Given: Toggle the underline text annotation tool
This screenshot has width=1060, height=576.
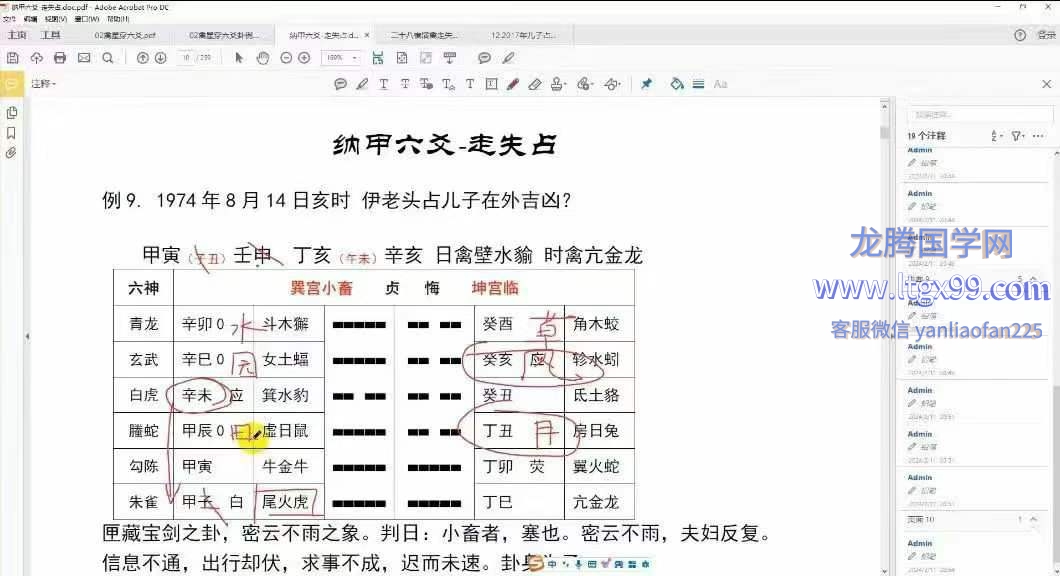Looking at the screenshot, I should [x=383, y=84].
